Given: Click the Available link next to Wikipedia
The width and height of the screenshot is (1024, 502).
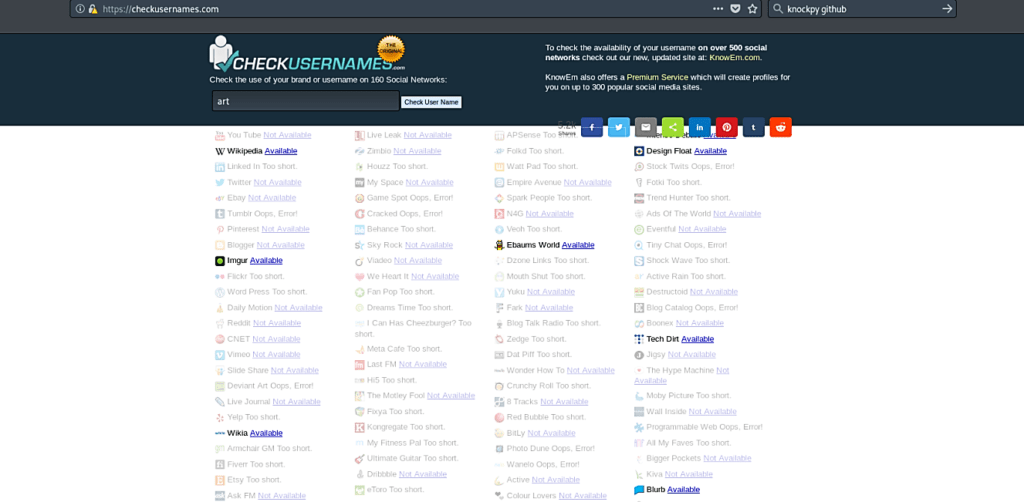Looking at the screenshot, I should coord(281,151).
